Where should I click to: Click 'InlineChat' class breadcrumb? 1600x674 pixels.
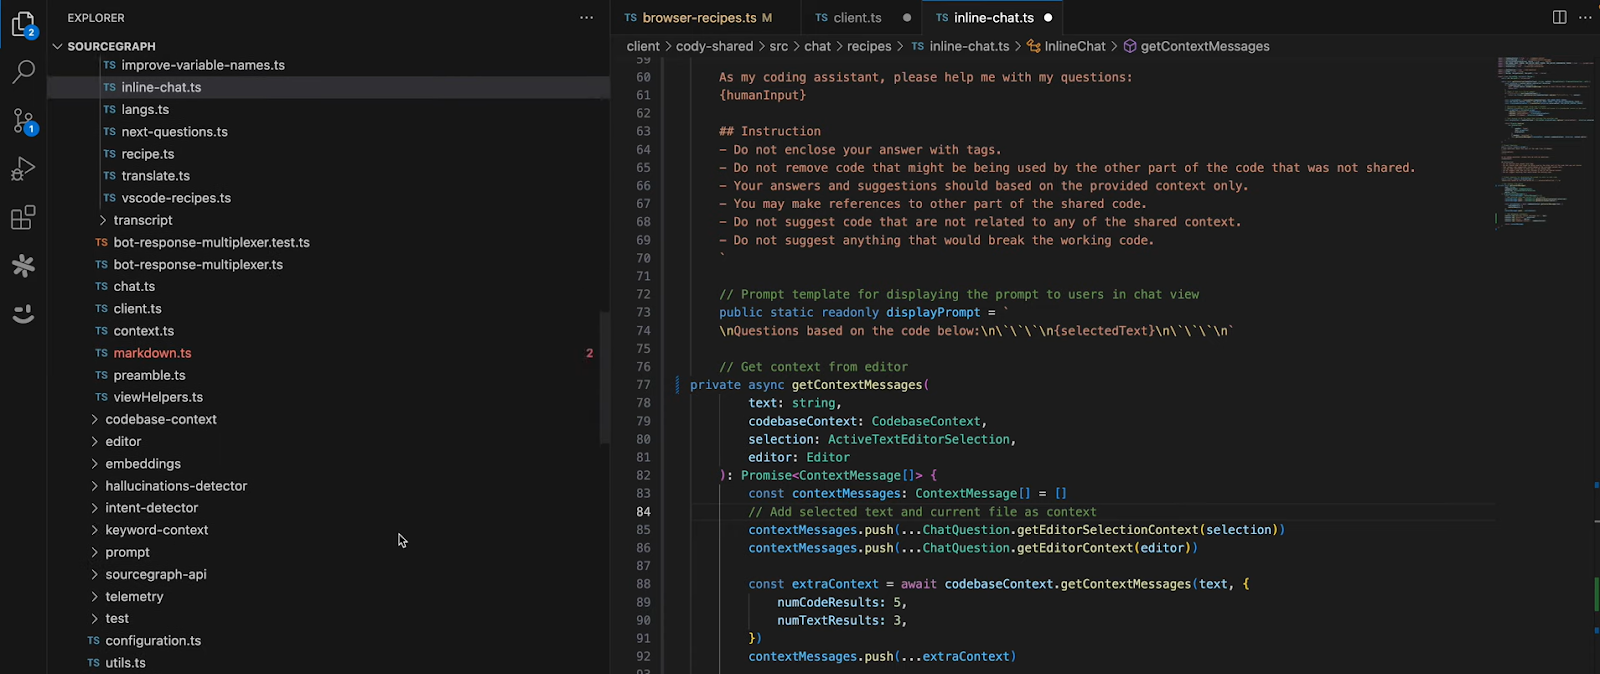coord(1067,46)
